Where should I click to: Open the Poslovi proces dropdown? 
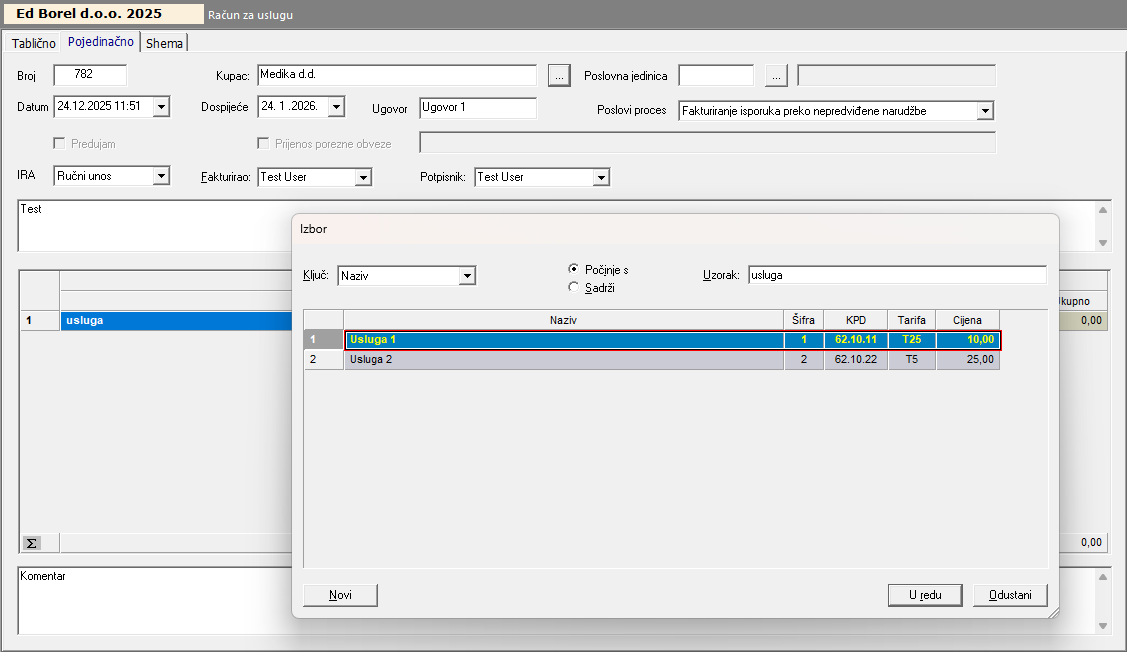coord(985,111)
